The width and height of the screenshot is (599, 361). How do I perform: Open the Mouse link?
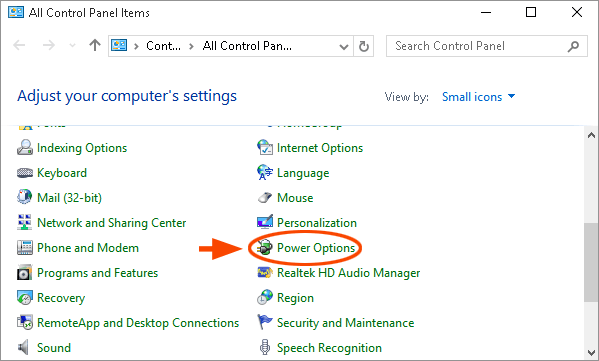(295, 198)
